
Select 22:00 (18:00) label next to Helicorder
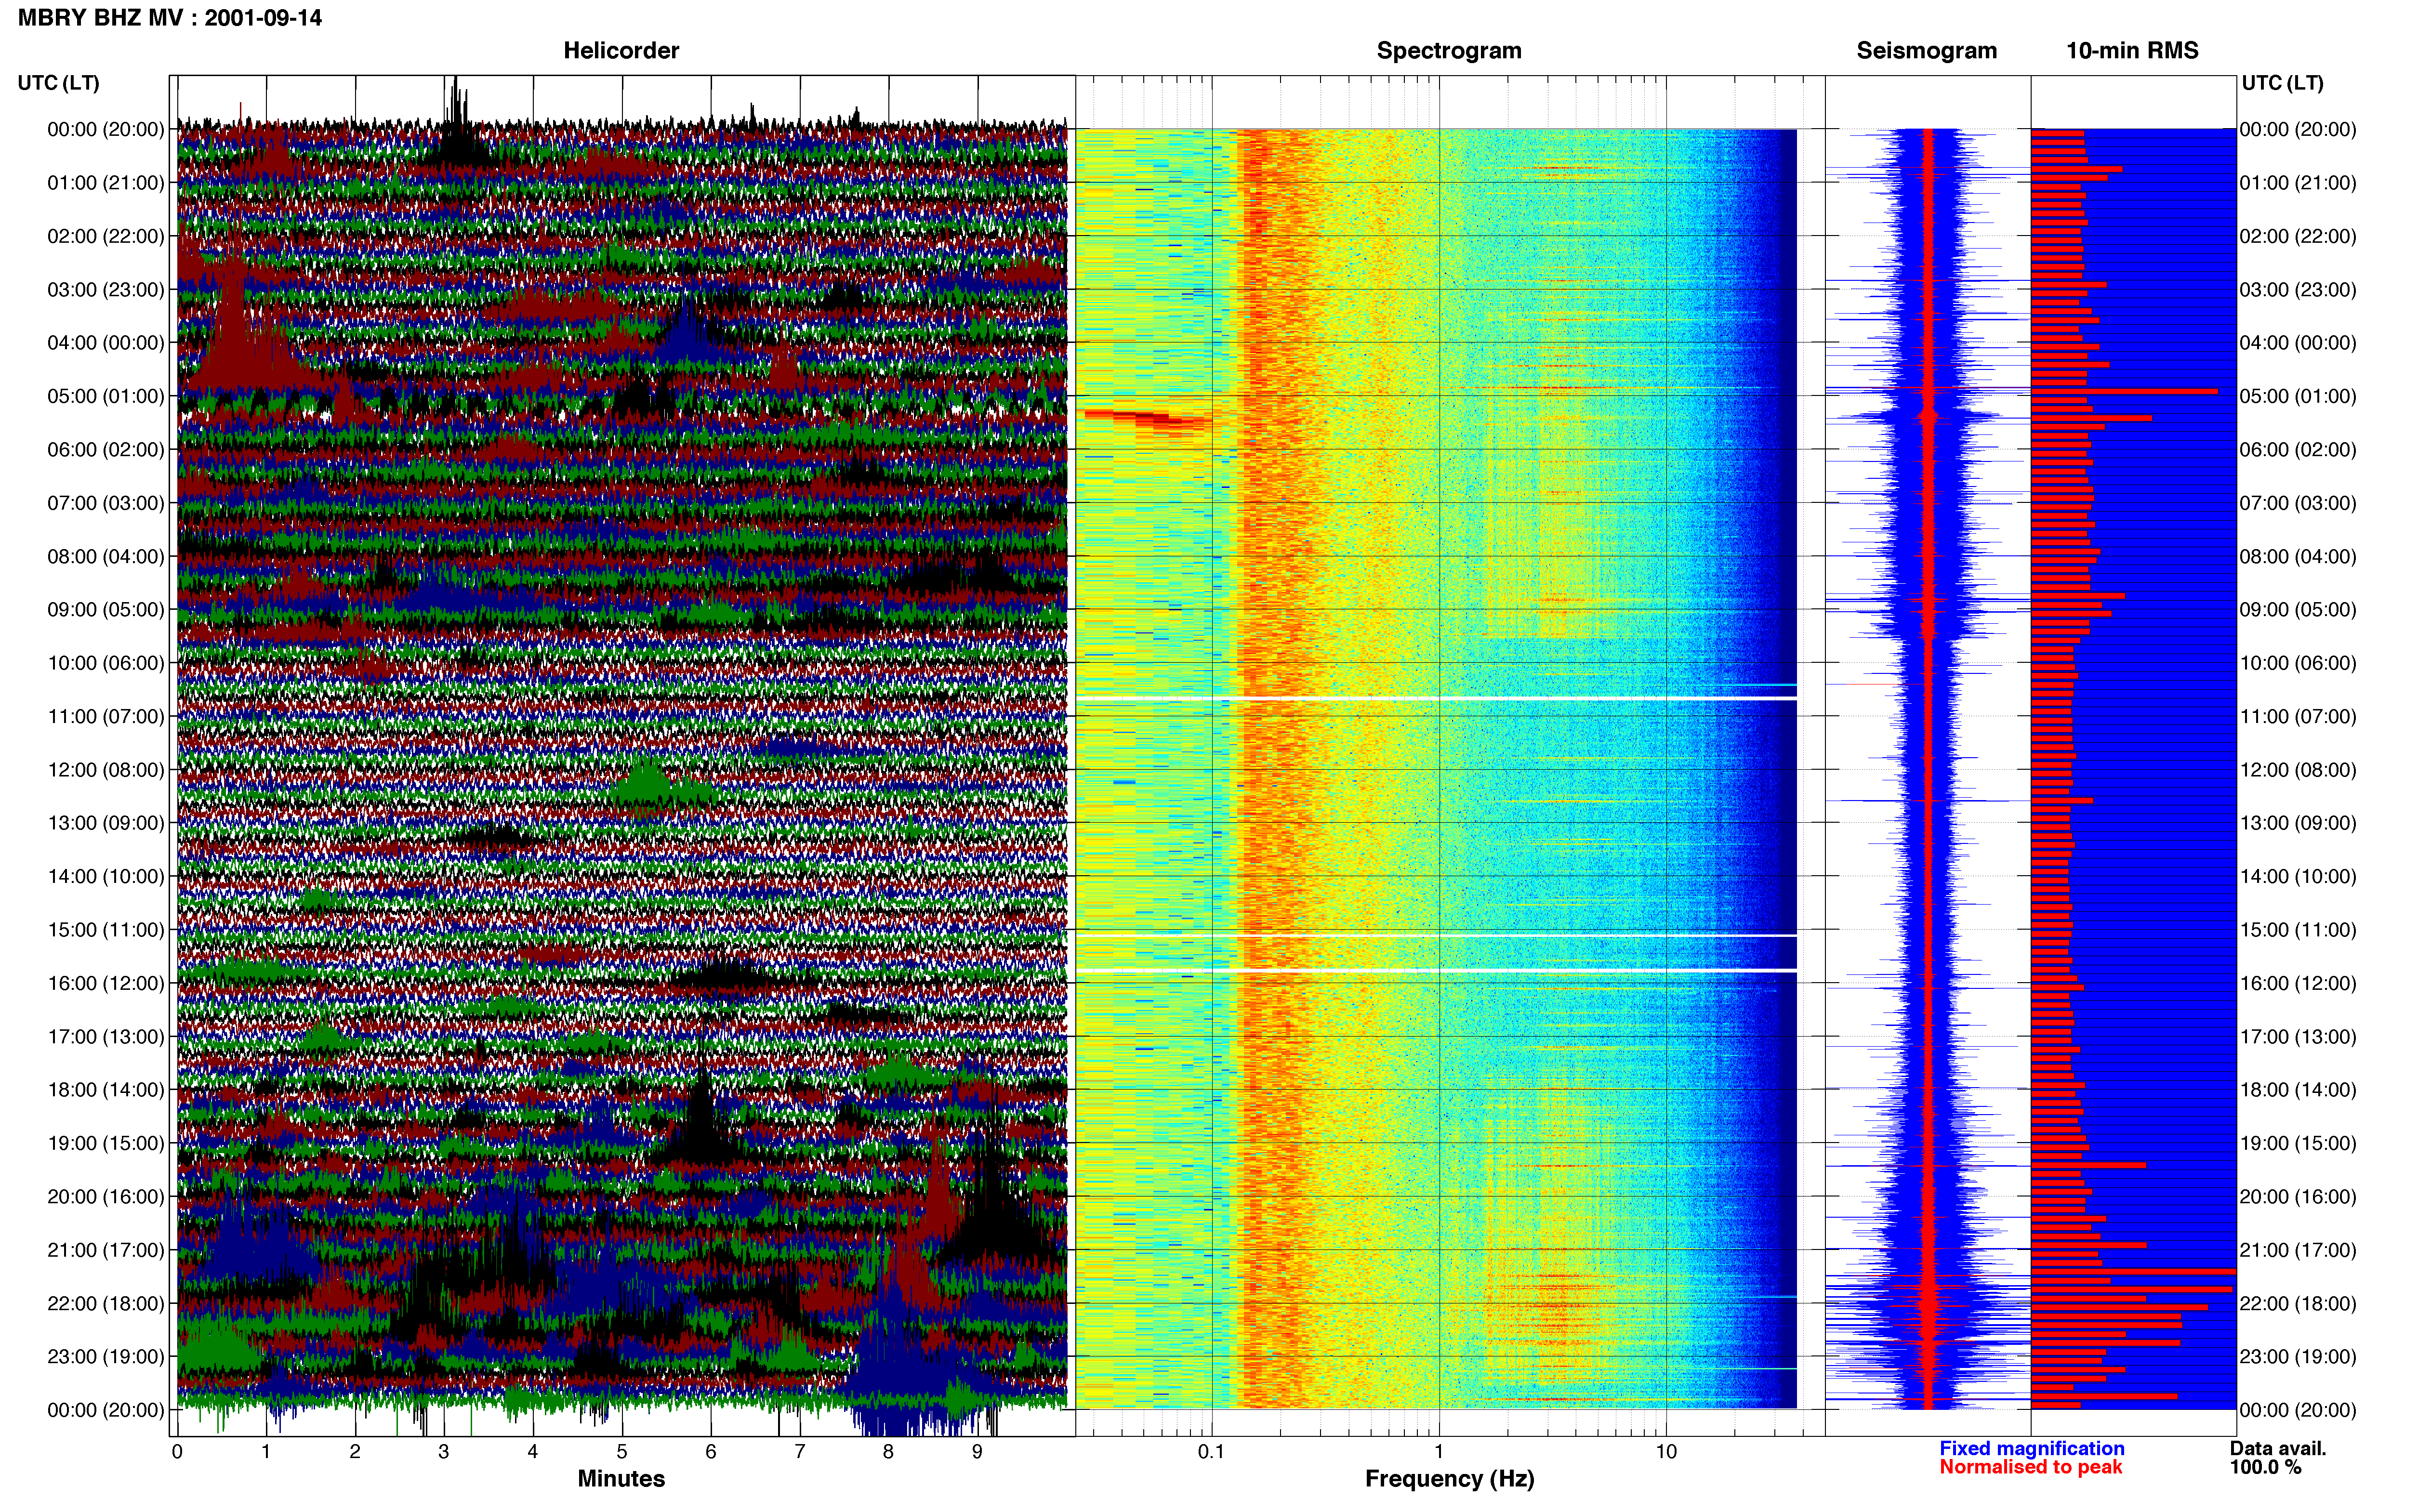106,1304
